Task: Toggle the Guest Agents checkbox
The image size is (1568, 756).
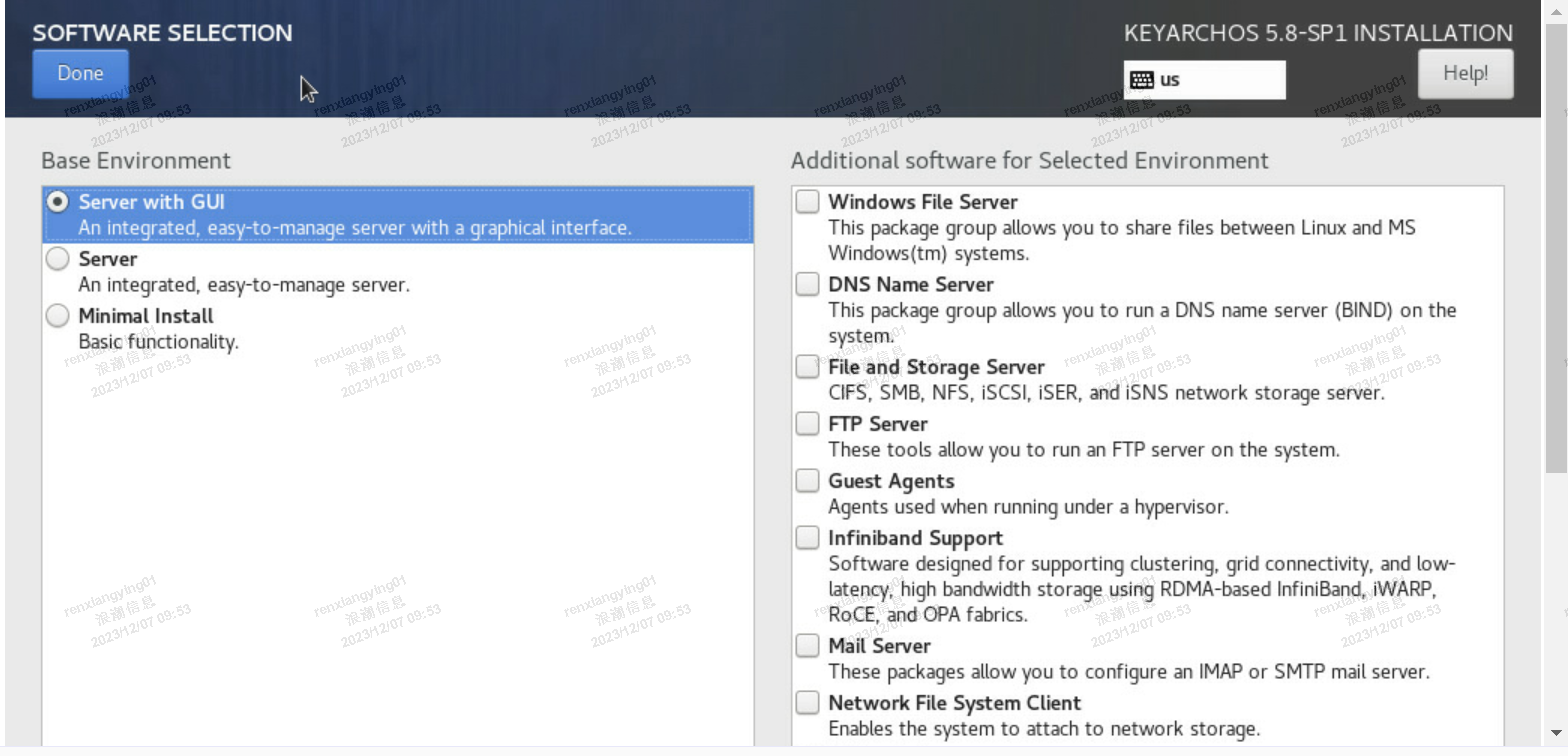Action: click(x=807, y=481)
